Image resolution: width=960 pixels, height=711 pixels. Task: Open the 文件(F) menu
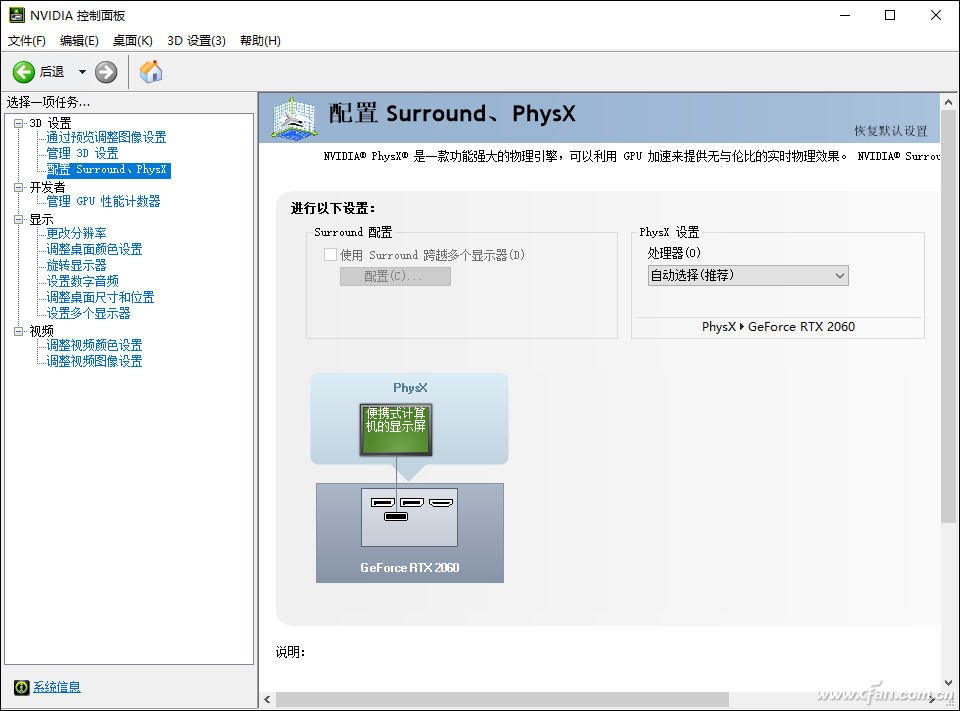point(27,40)
